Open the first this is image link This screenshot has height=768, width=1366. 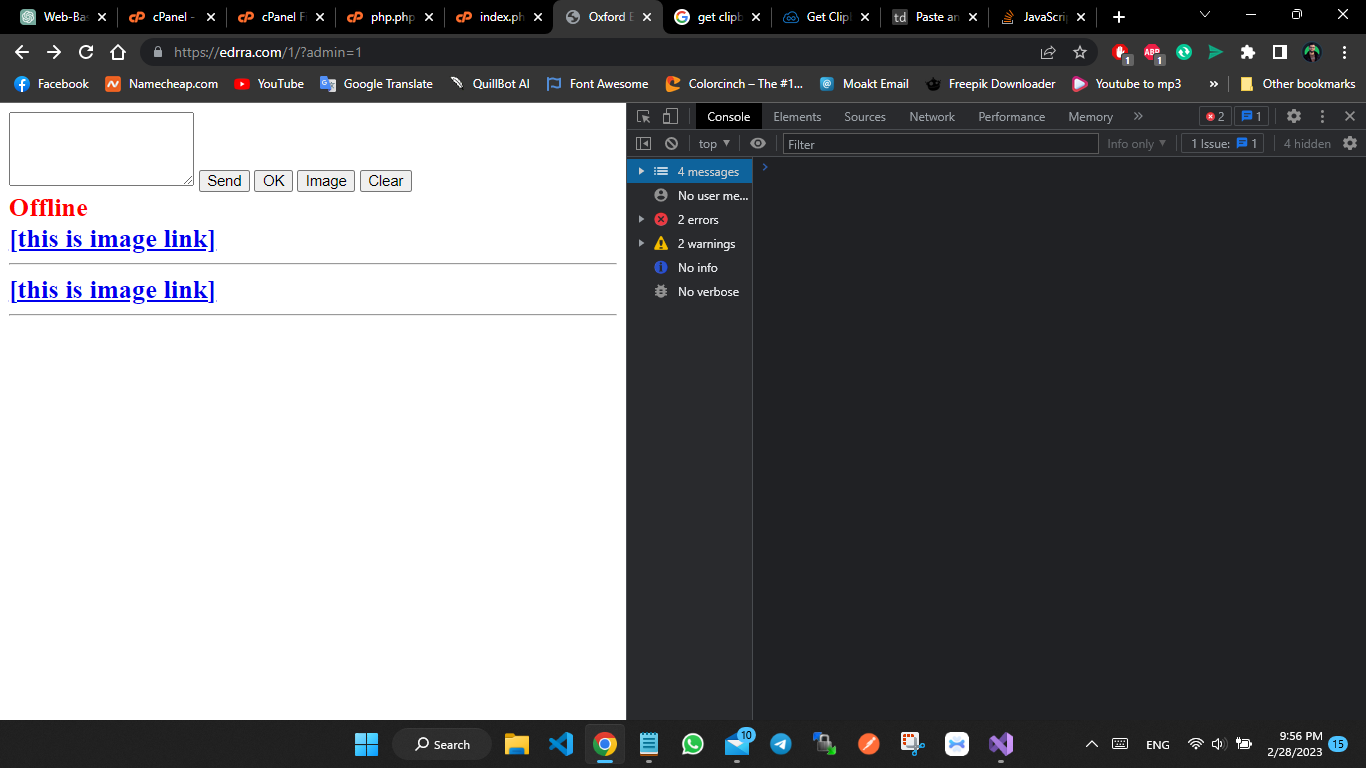112,239
